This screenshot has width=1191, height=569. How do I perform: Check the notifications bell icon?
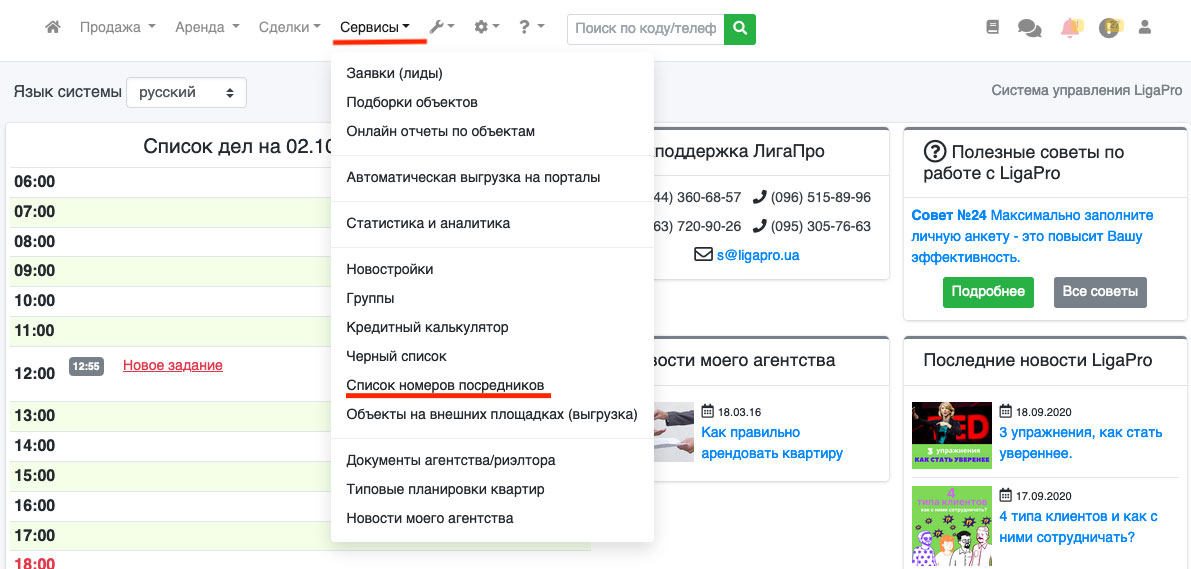pyautogui.click(x=1070, y=28)
